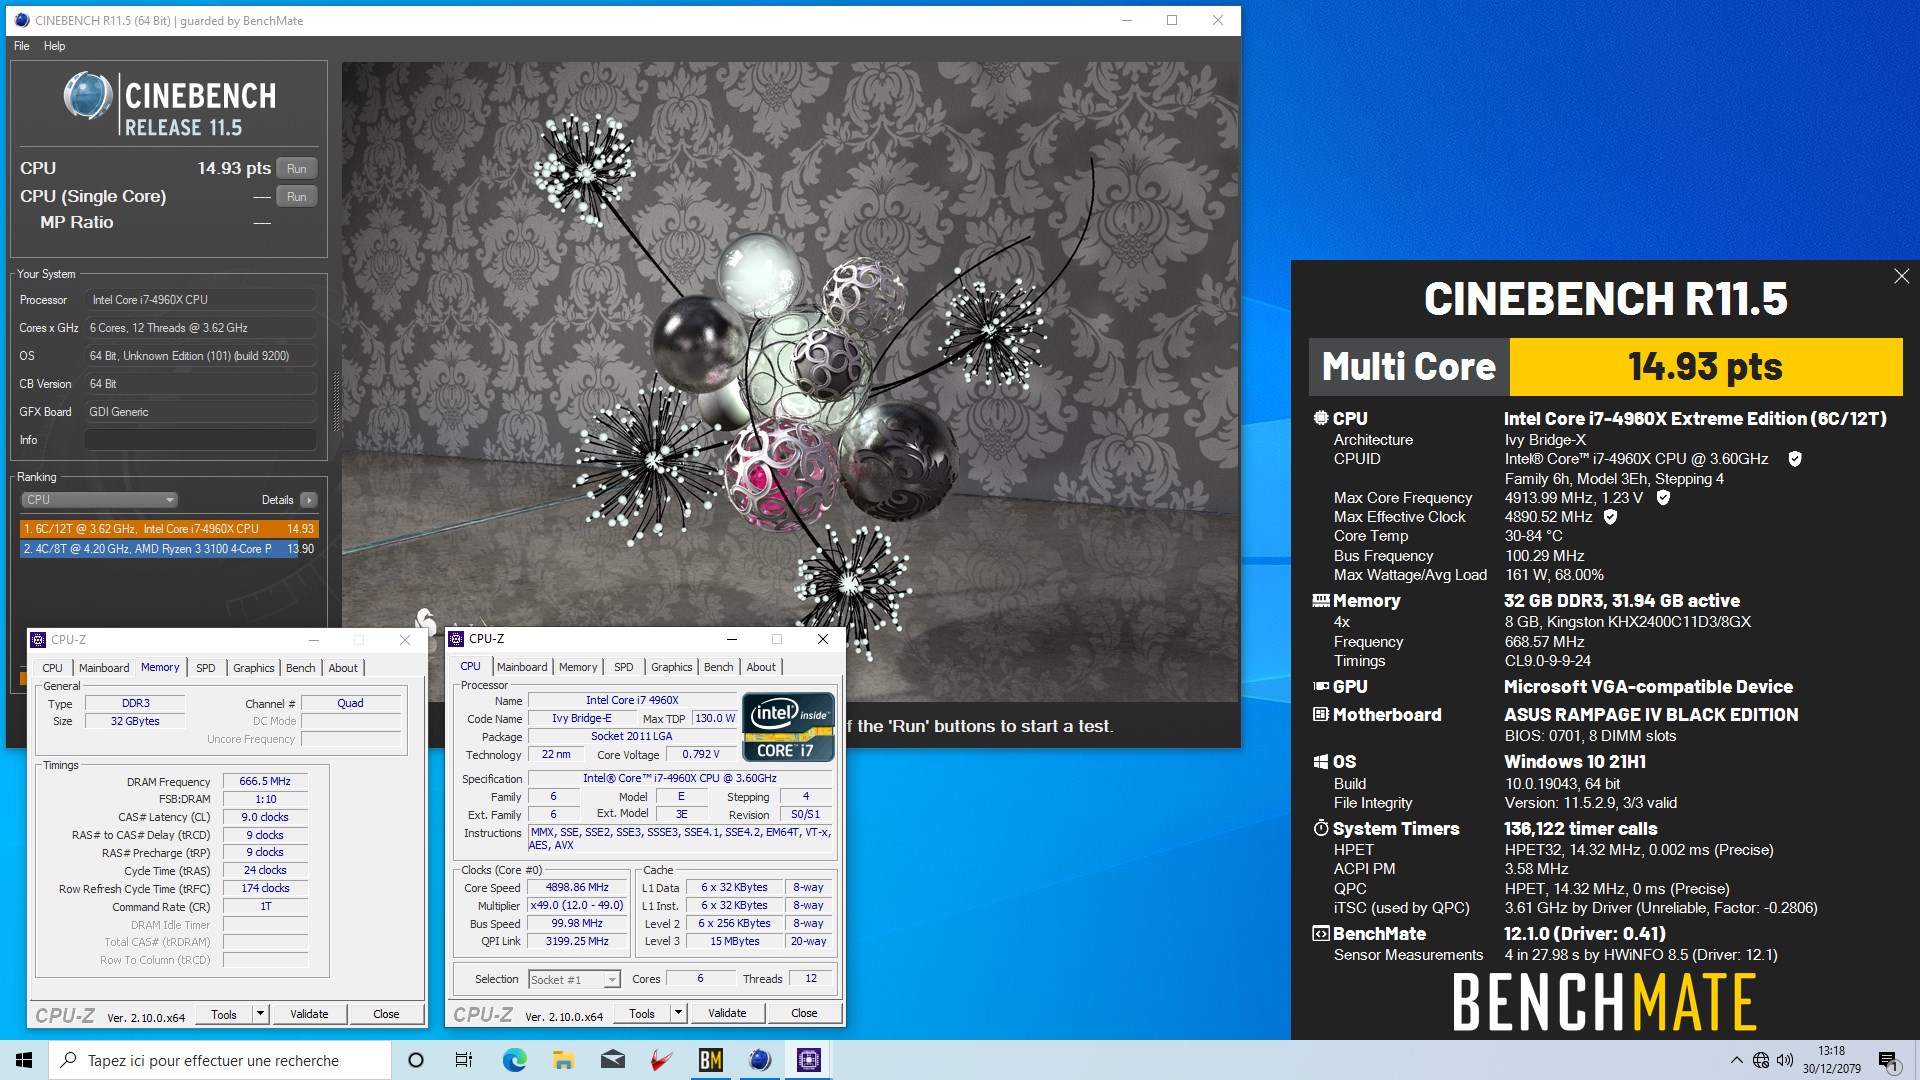The image size is (1920, 1080).
Task: Switch to CPU-Z taskbar icon
Action: tap(809, 1060)
